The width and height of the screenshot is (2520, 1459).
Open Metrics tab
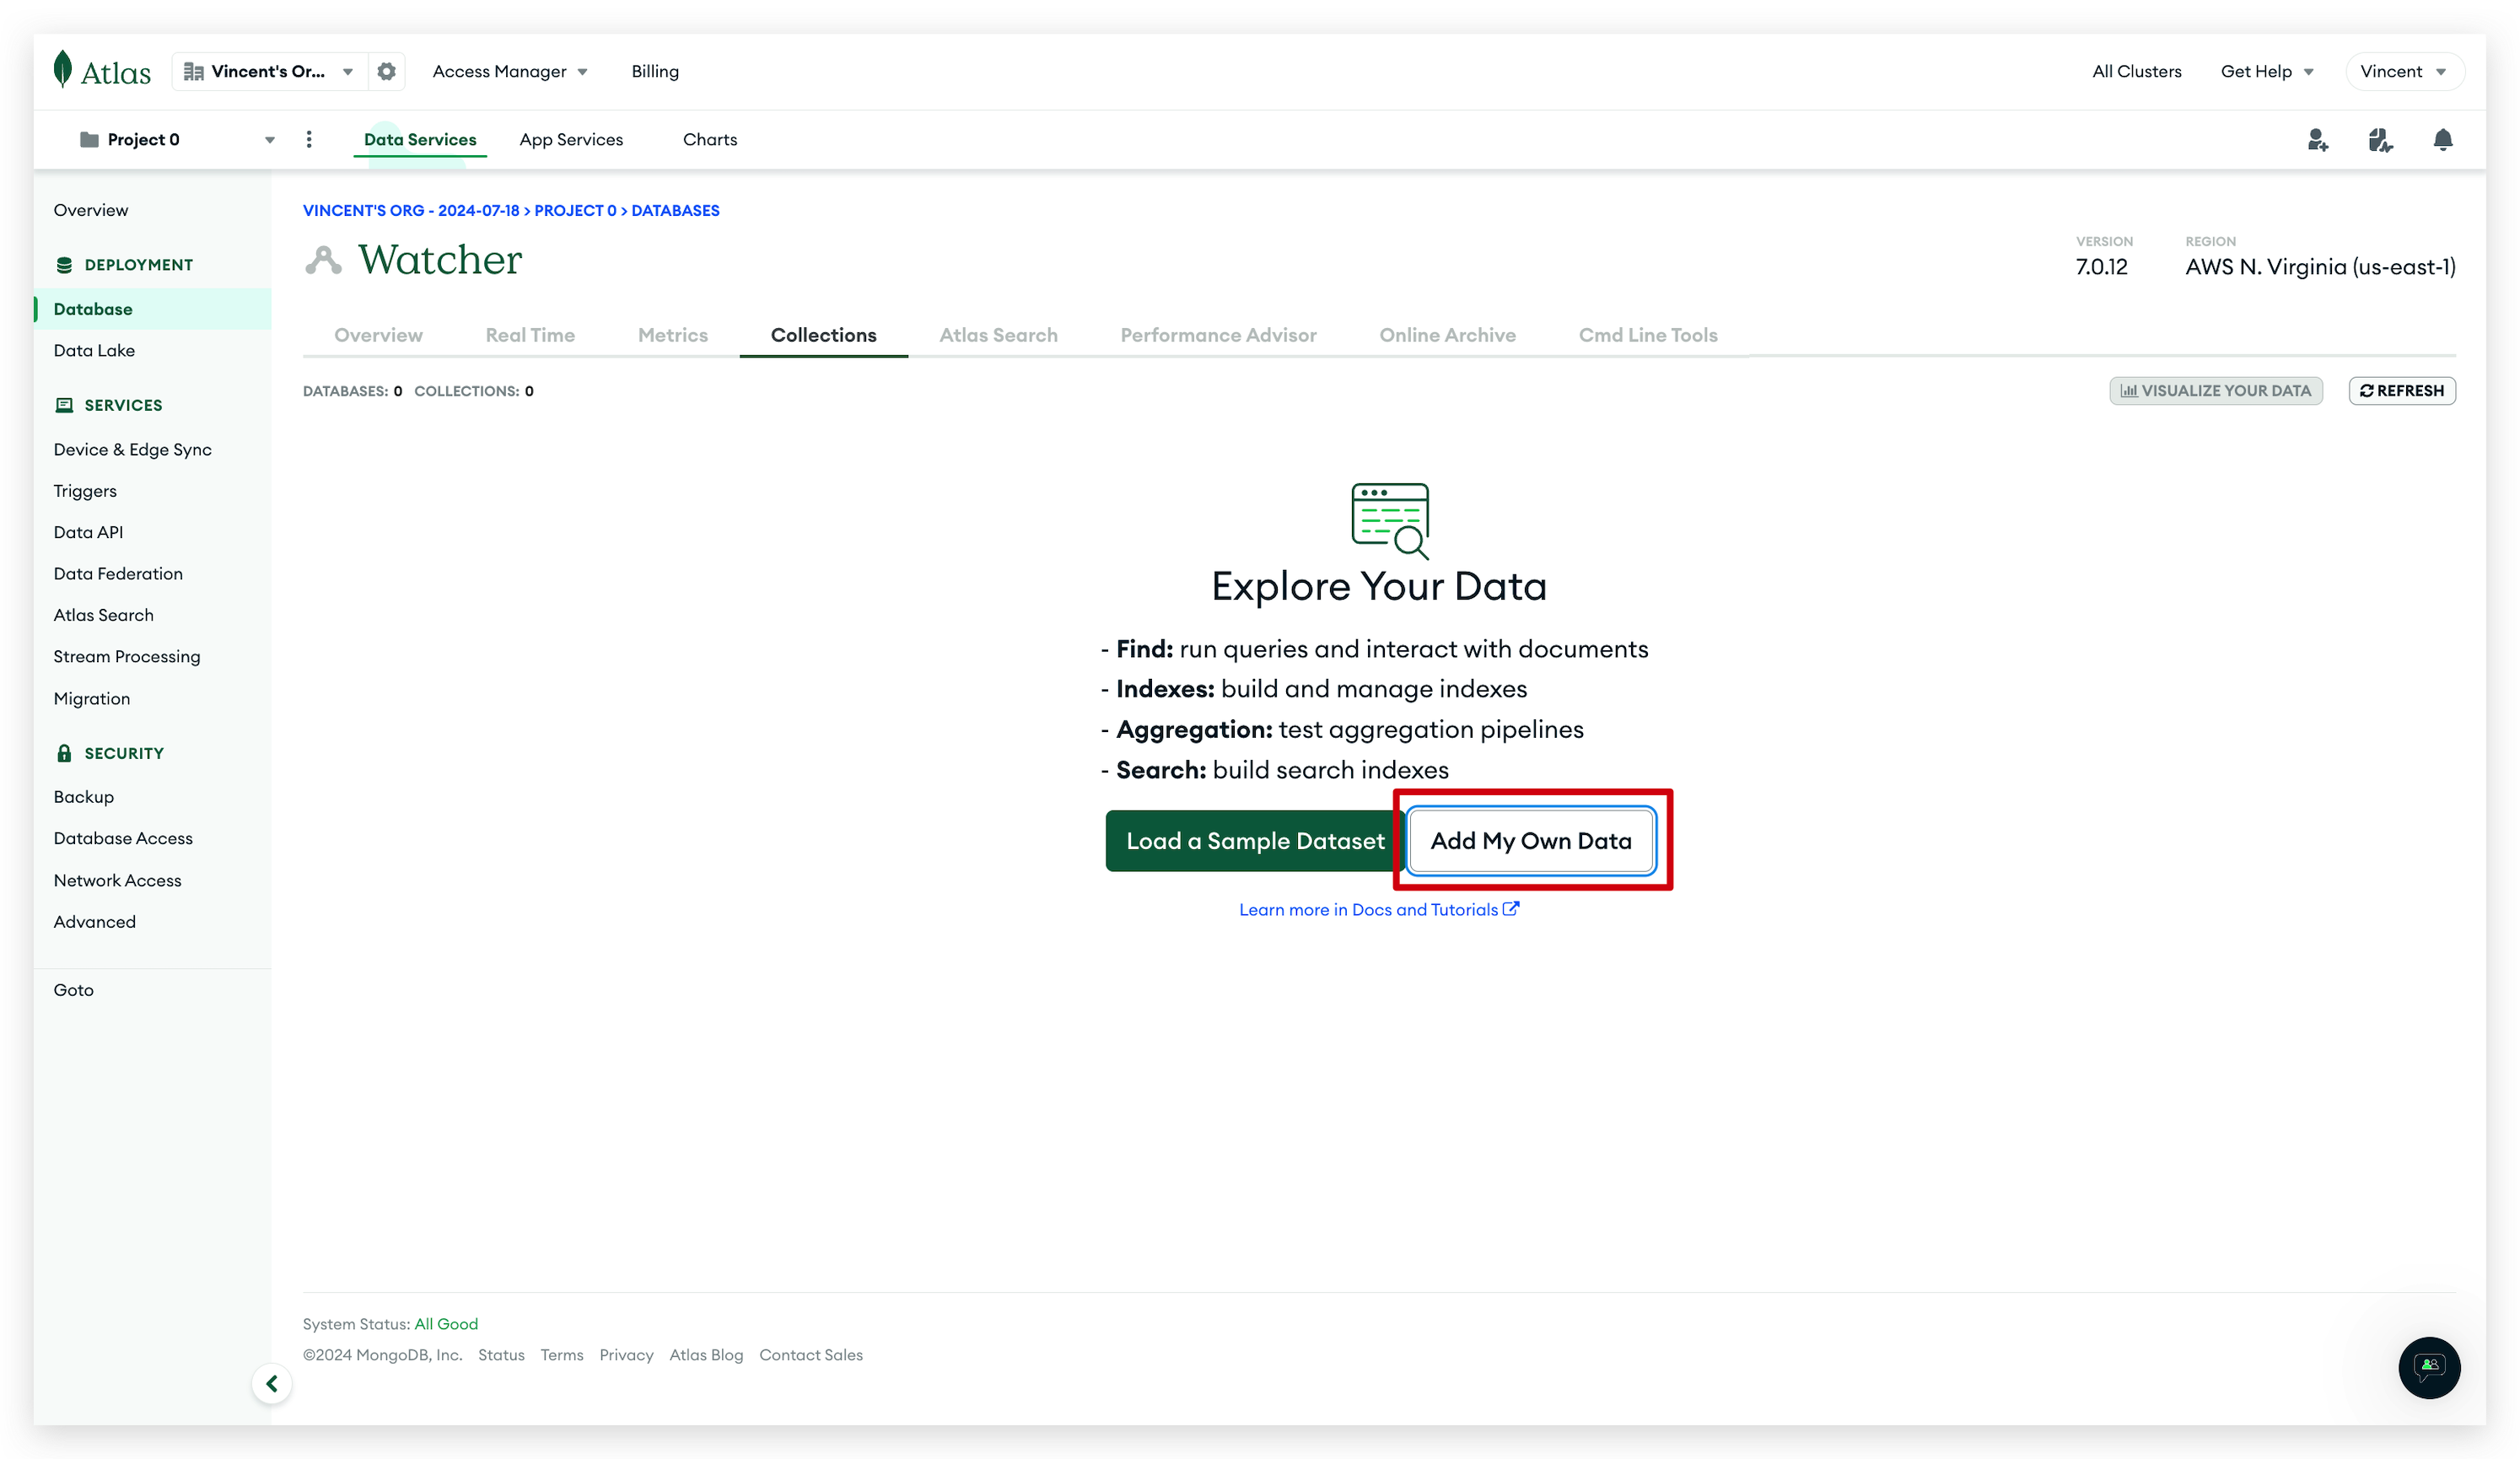point(672,335)
